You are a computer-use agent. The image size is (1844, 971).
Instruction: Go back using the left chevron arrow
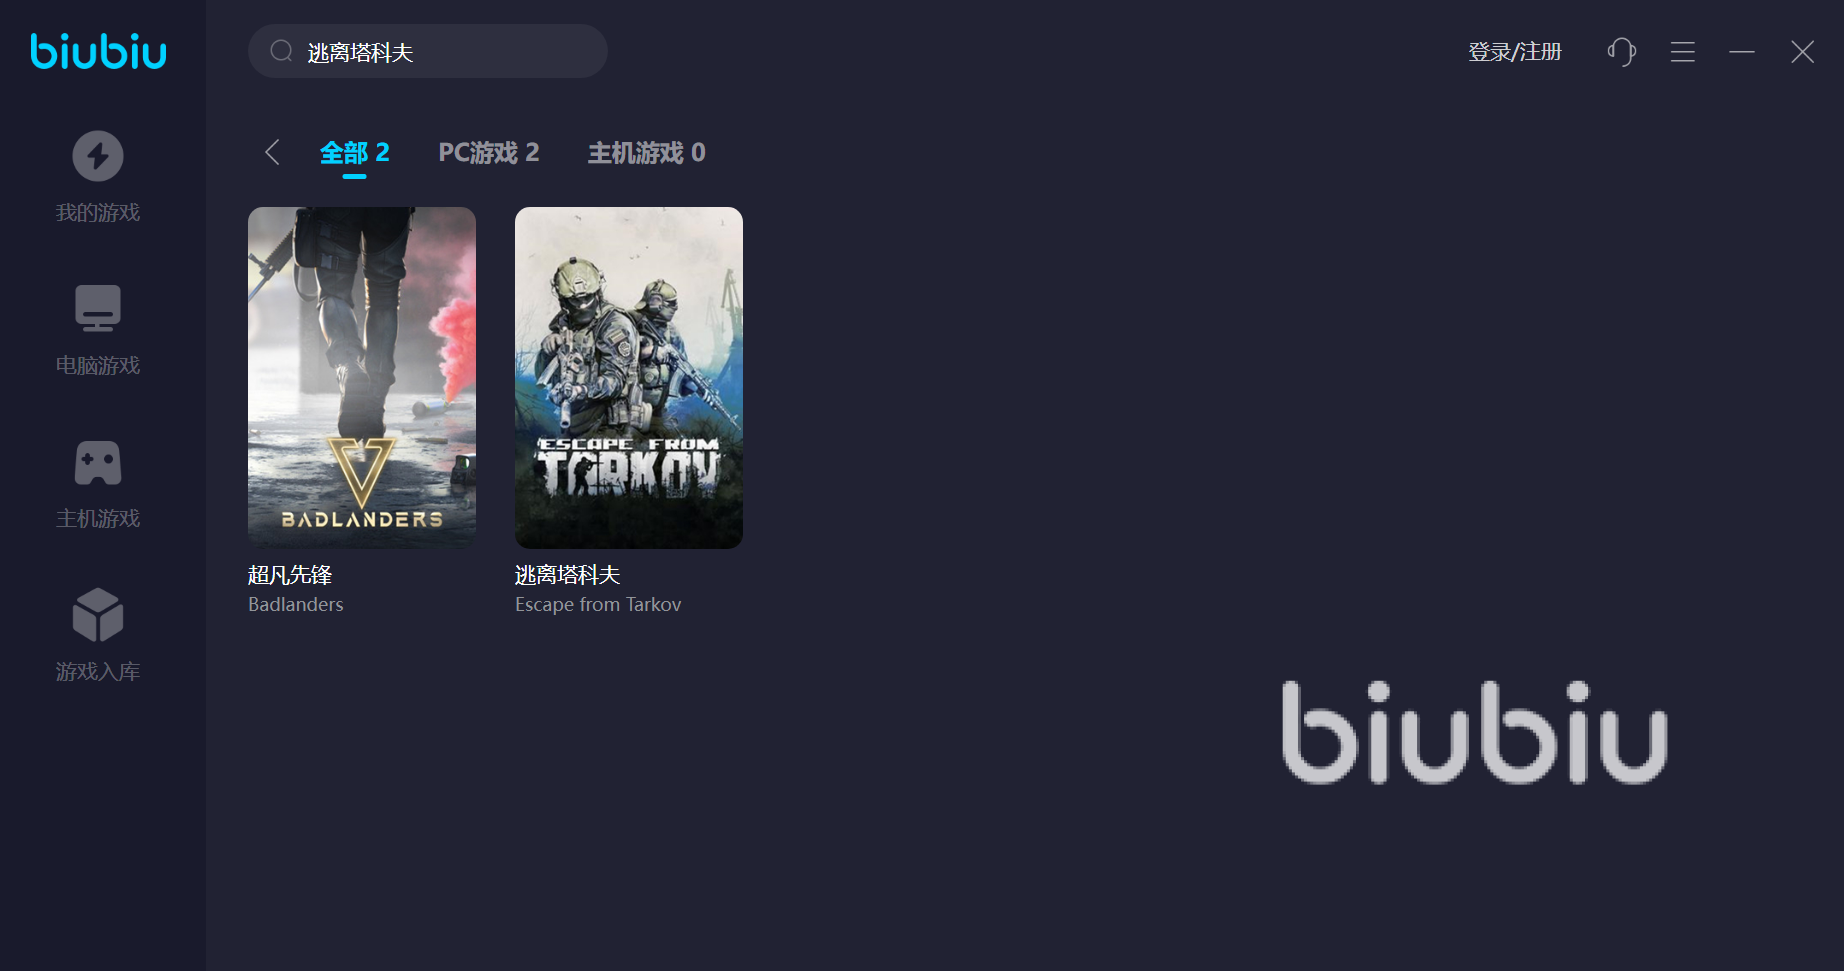(272, 152)
